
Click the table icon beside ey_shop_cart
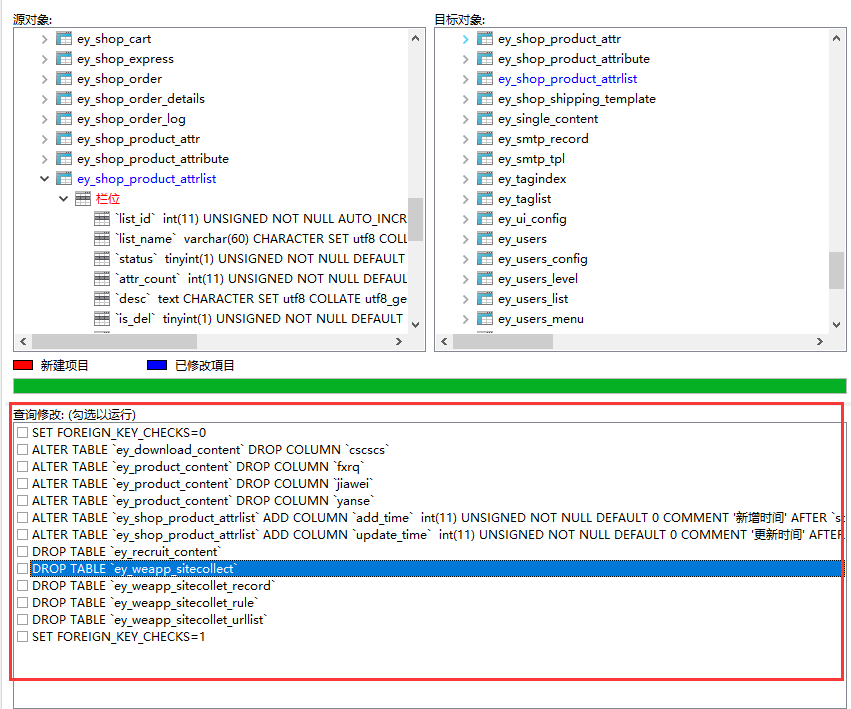64,39
